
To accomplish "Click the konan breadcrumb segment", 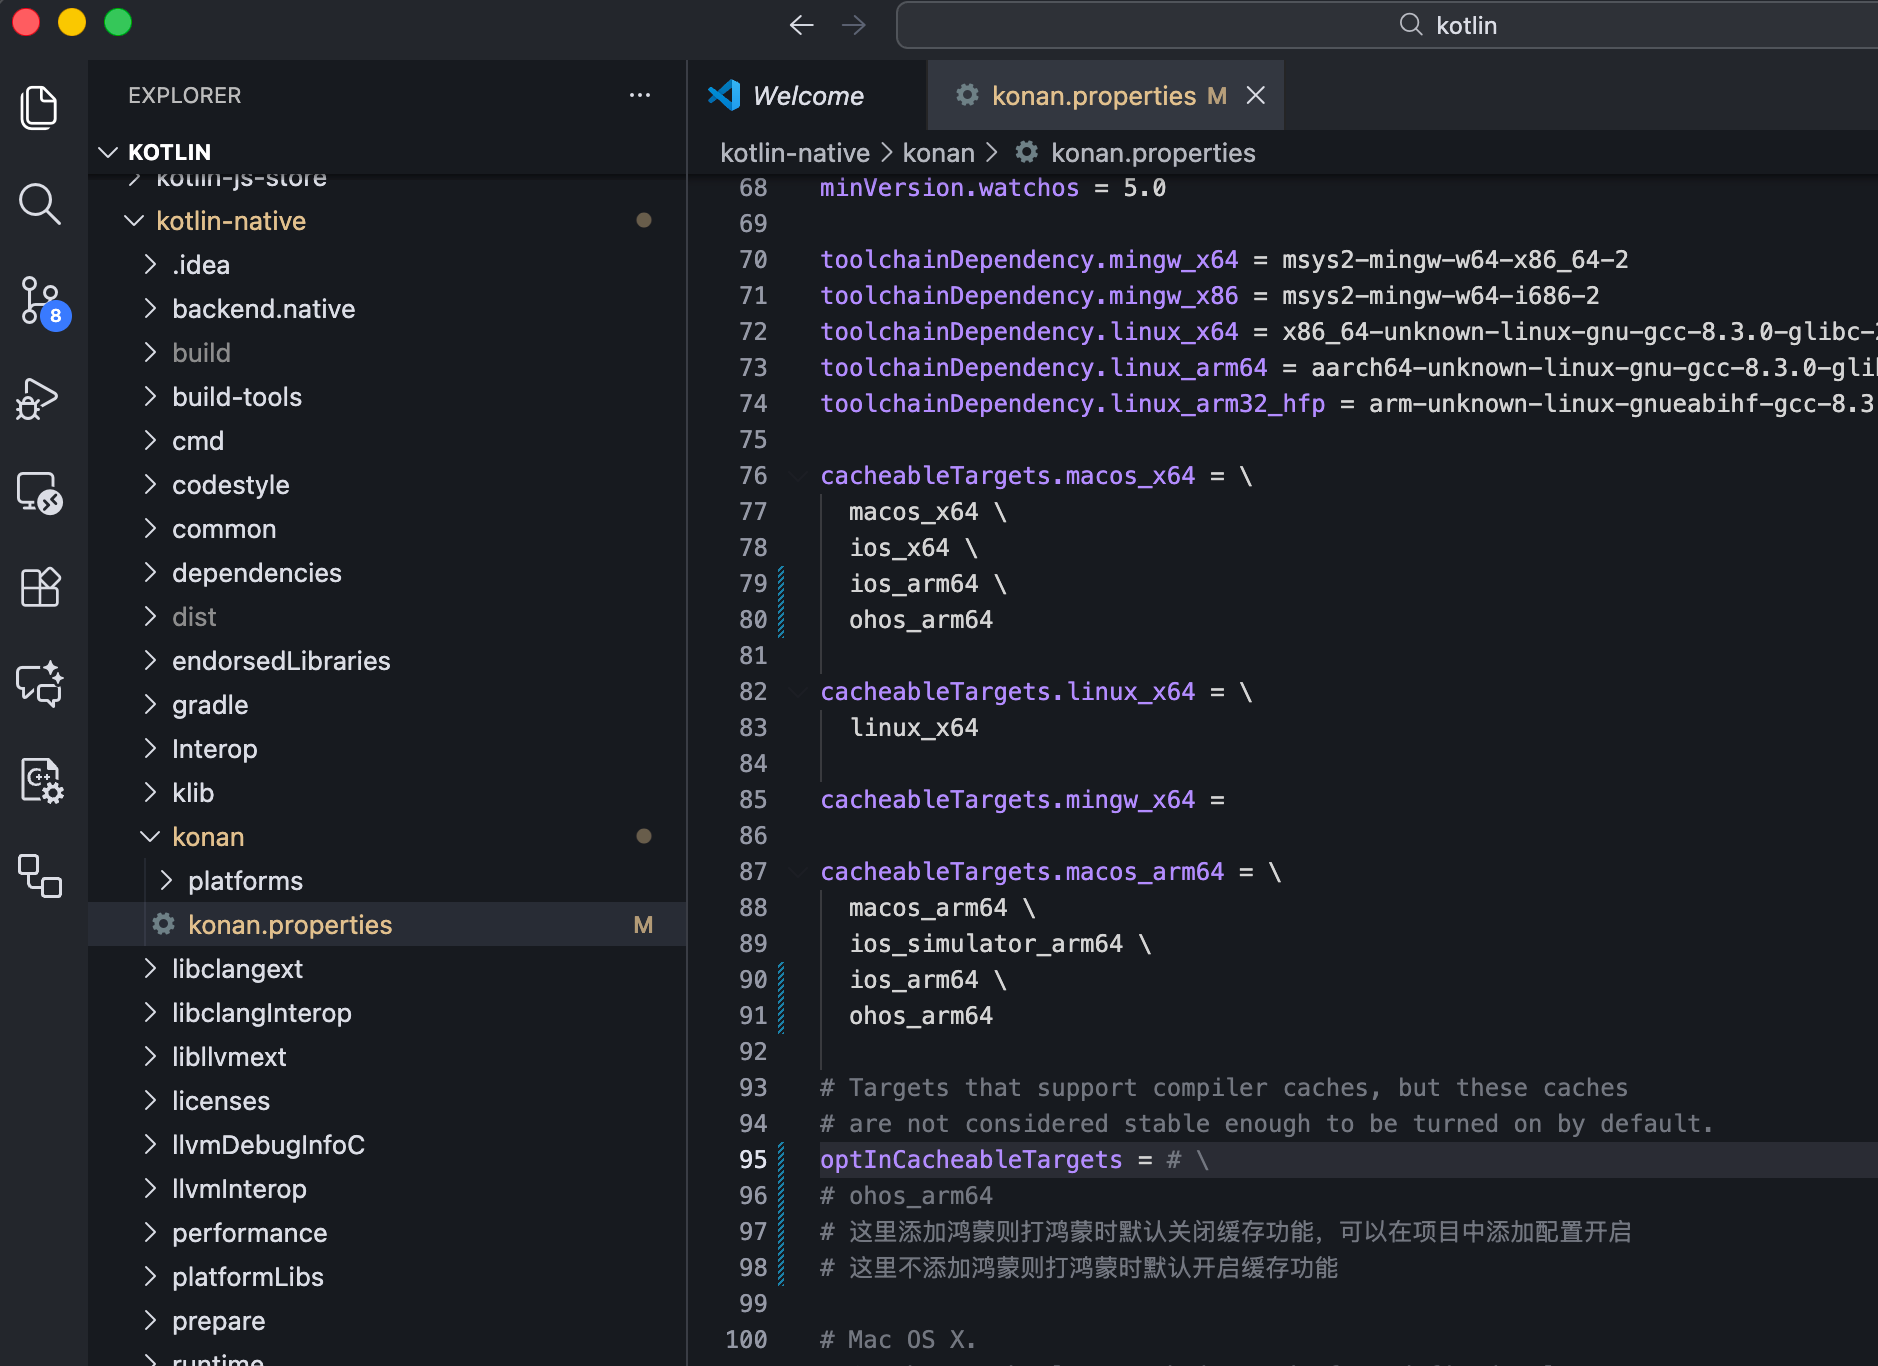I will 938,153.
